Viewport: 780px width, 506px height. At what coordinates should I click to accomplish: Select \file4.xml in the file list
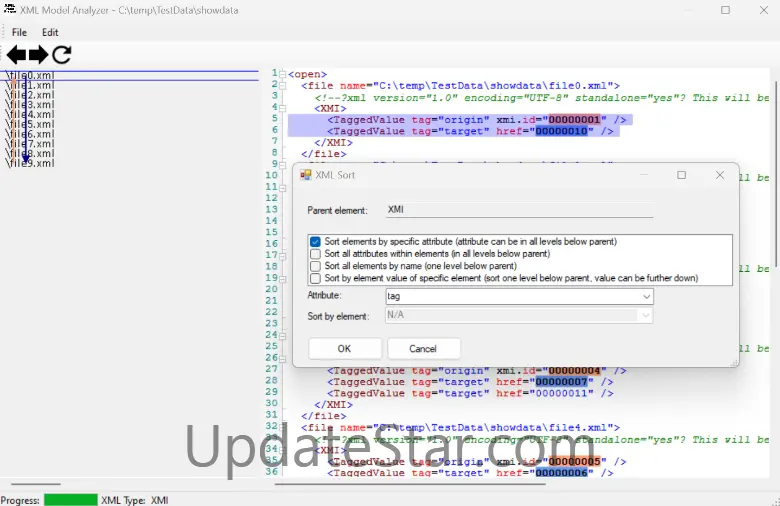(x=30, y=114)
